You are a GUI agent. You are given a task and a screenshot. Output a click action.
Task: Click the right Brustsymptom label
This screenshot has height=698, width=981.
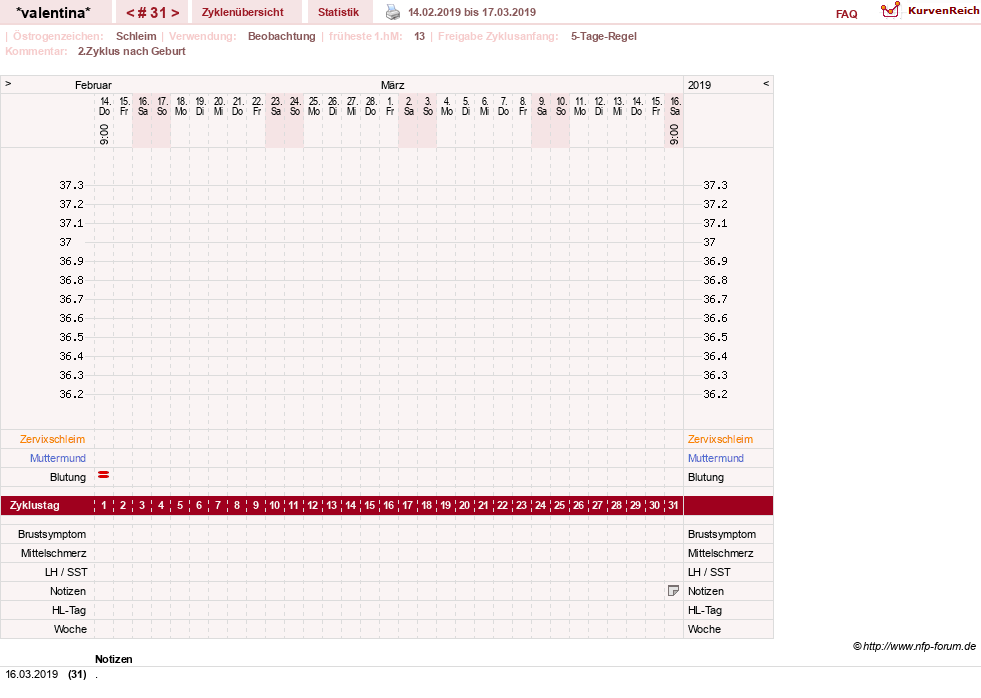[722, 534]
